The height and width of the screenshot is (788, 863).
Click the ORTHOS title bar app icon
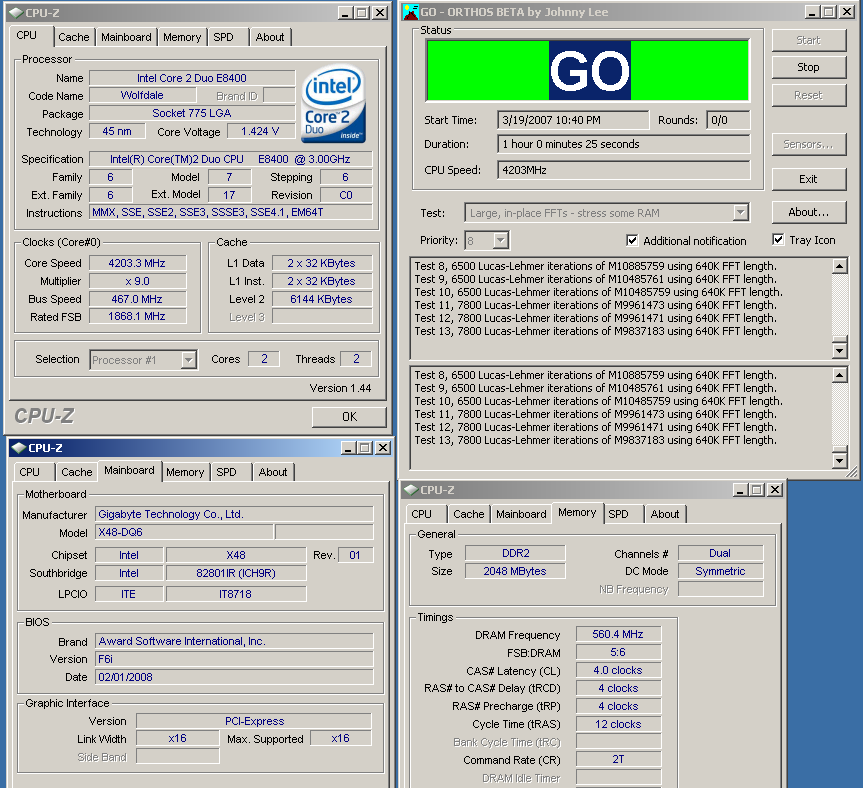pyautogui.click(x=411, y=12)
